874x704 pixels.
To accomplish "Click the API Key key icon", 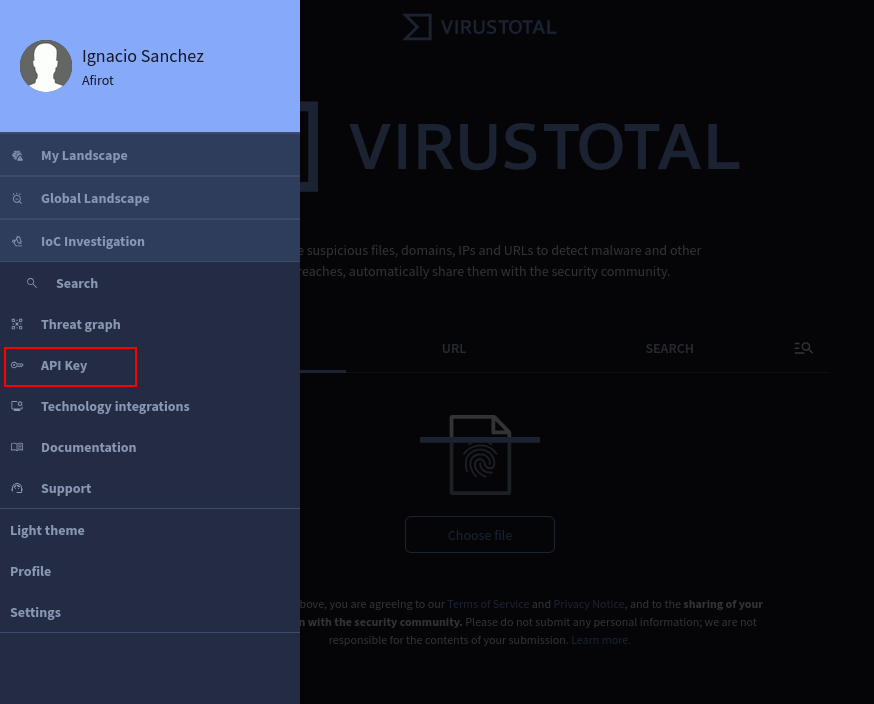I will point(17,366).
